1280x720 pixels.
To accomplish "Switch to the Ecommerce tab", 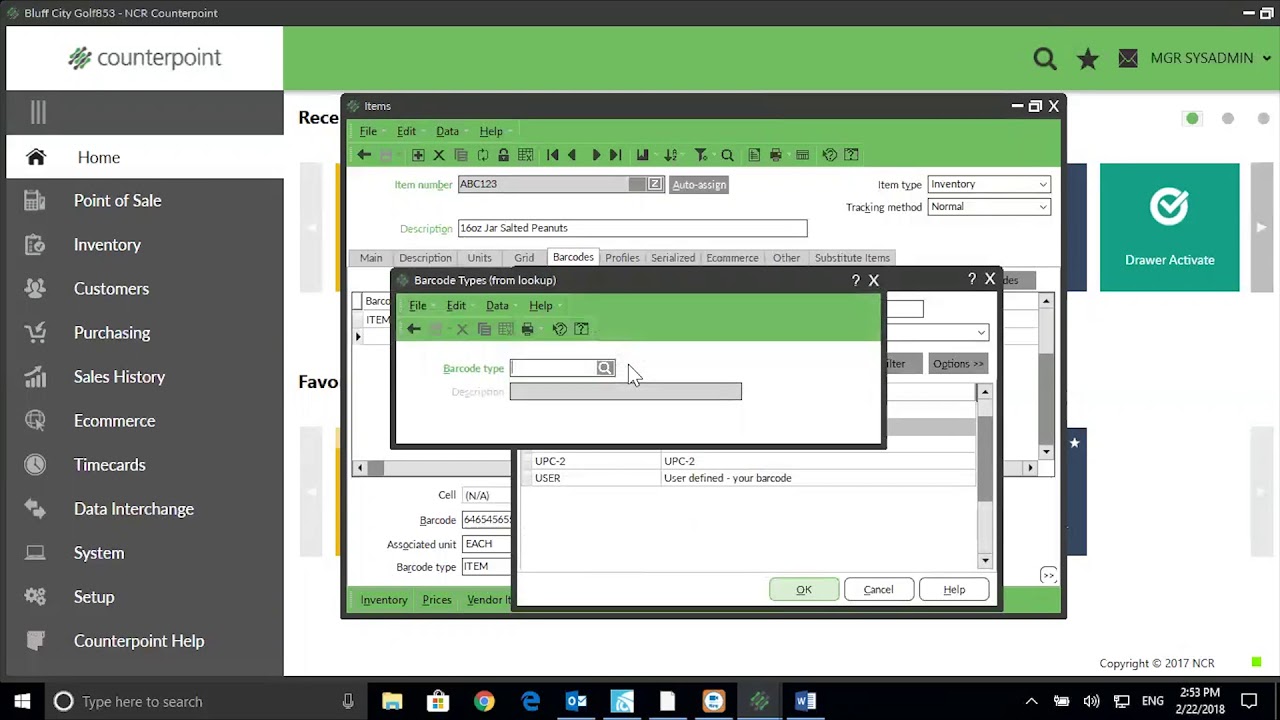I will (732, 258).
